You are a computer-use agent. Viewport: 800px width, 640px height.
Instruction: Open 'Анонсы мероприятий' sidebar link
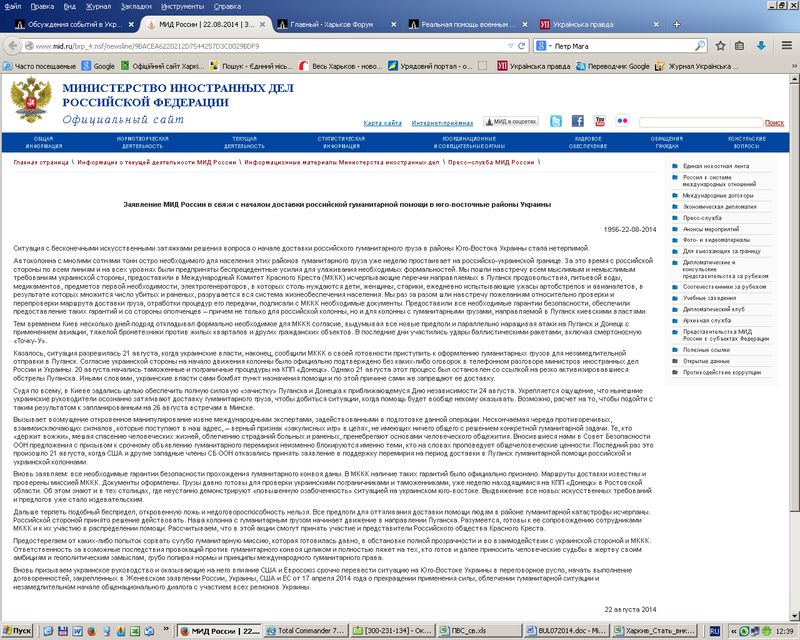(x=711, y=229)
